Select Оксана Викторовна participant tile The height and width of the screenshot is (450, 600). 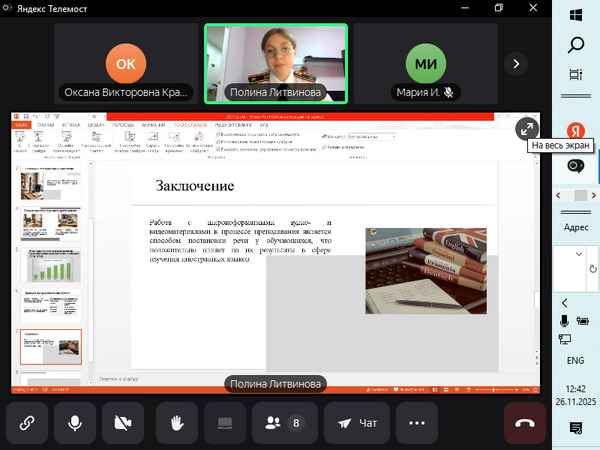point(126,63)
